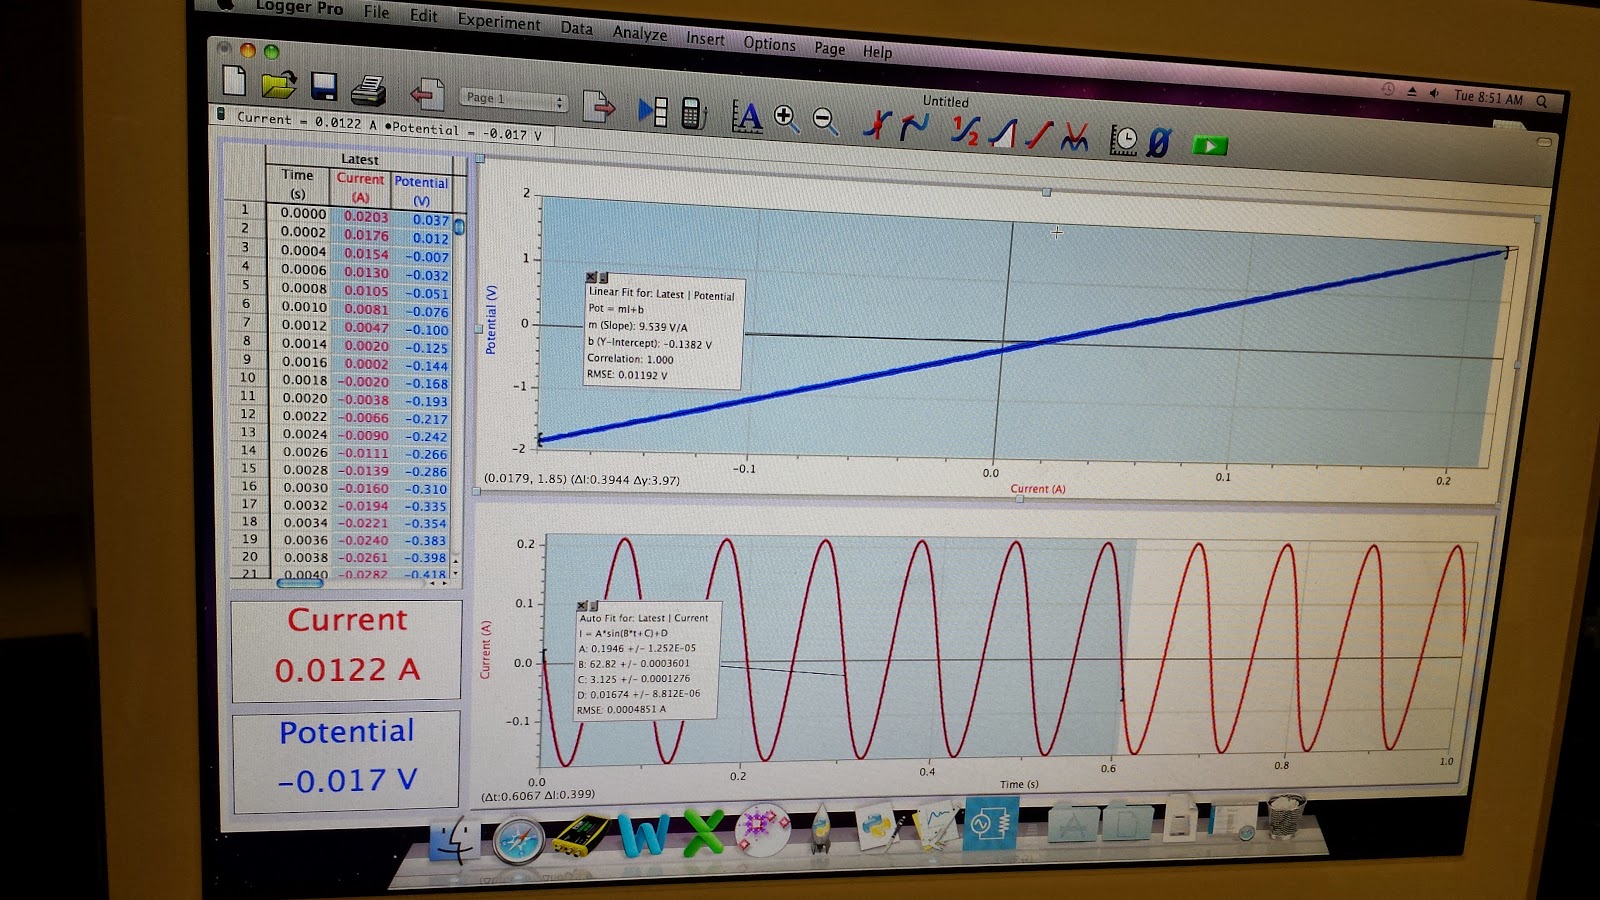Open a file with the folder icon
The image size is (1600, 900).
278,85
